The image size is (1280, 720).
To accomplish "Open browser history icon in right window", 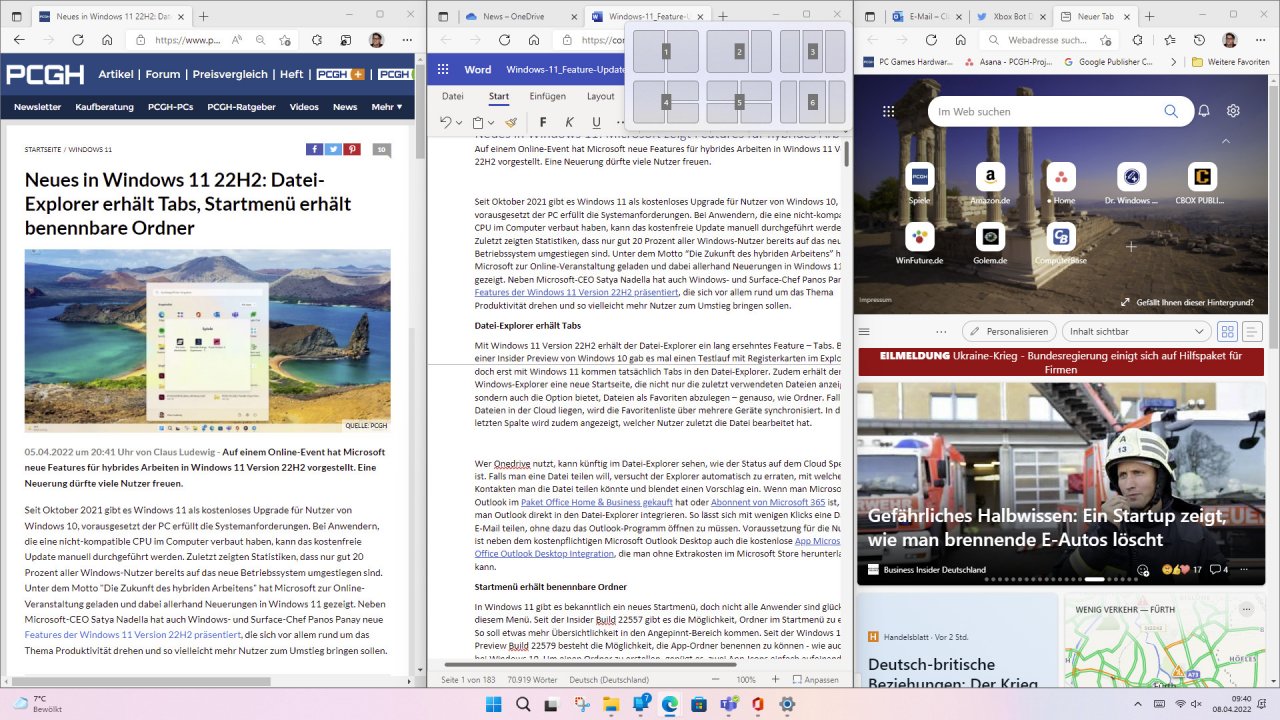I will tap(1199, 40).
